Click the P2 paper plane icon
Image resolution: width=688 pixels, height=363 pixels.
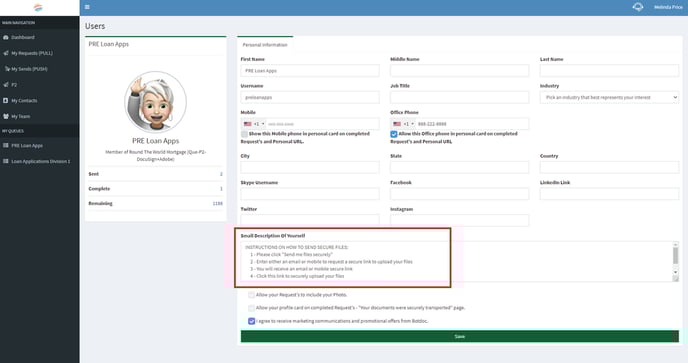[6, 84]
